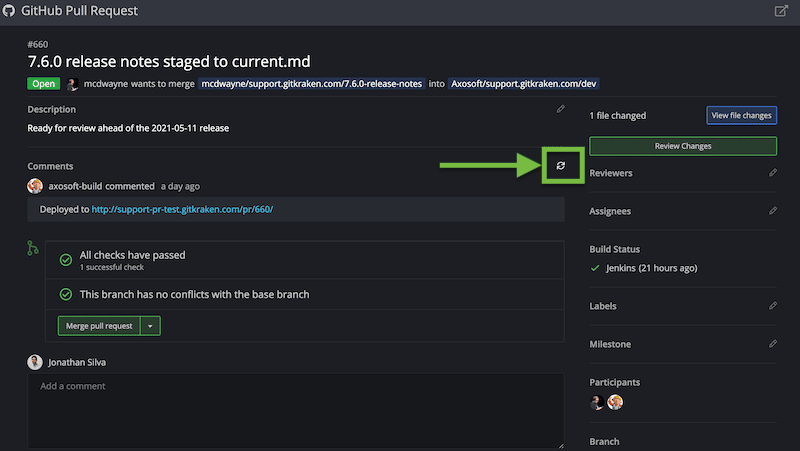
Task: Edit Reviewers with the pencil icon
Action: click(x=773, y=173)
